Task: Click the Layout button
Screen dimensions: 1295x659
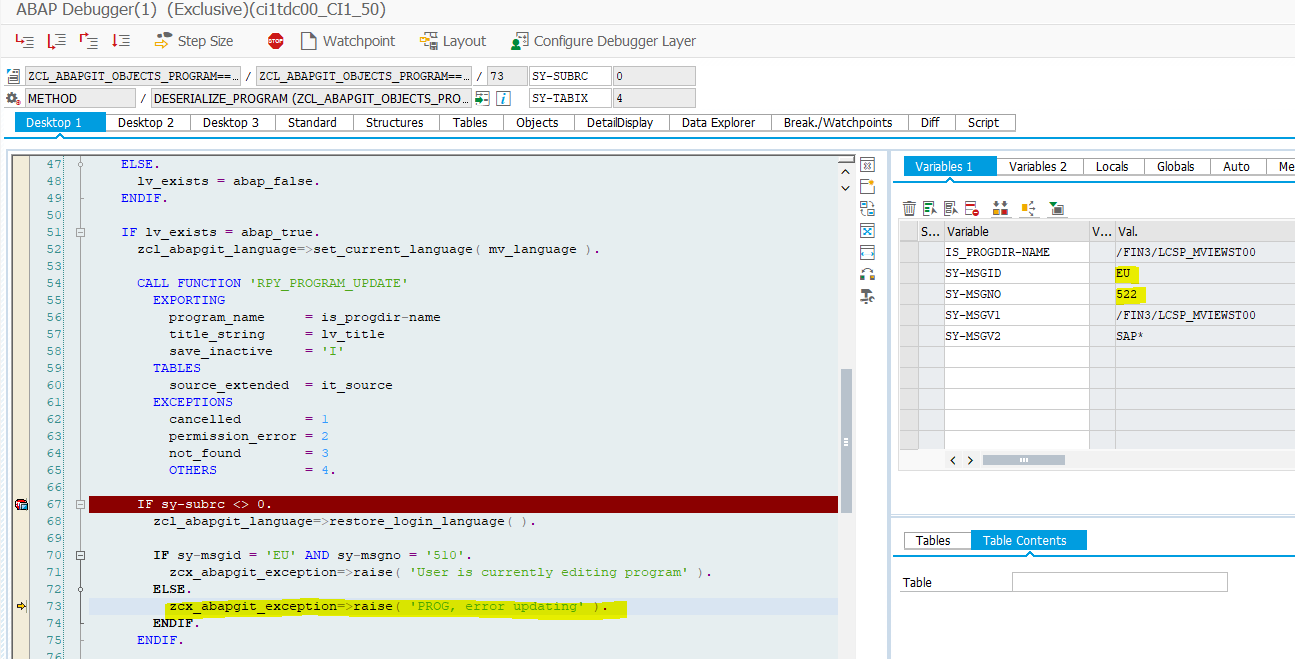Action: [x=454, y=41]
